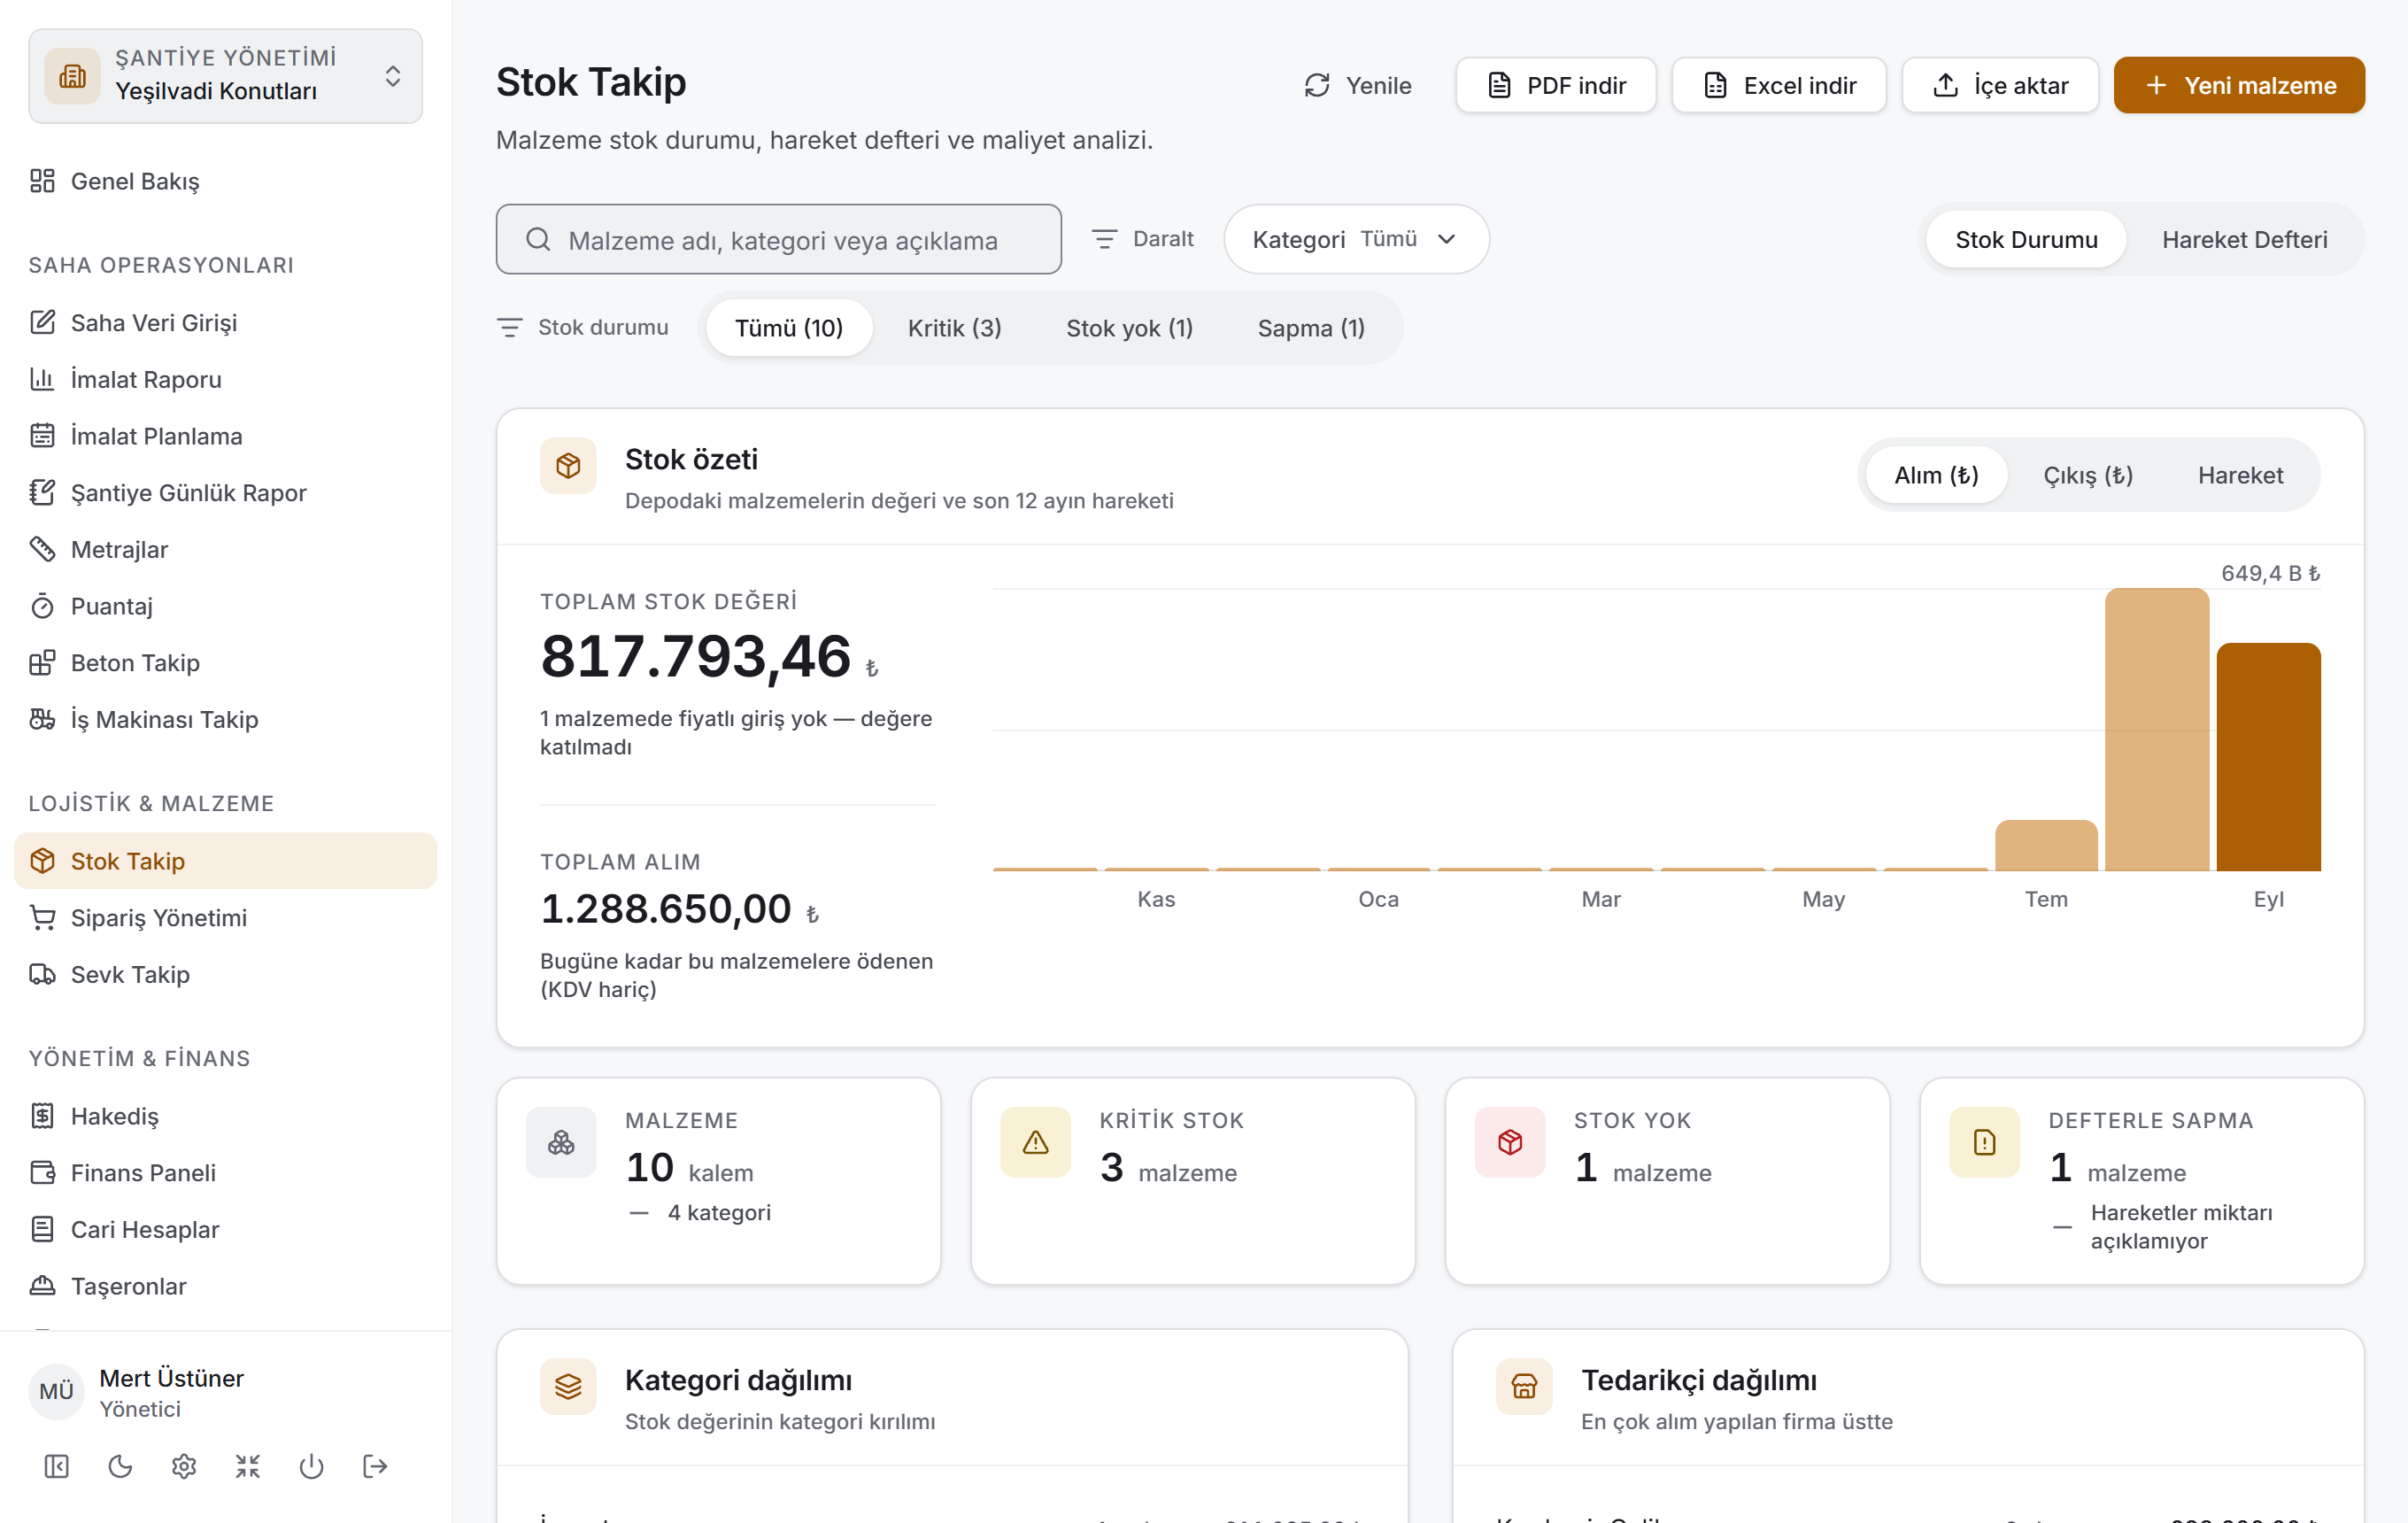
Task: Click the dark Eyl bar in chart
Action: [x=2268, y=757]
